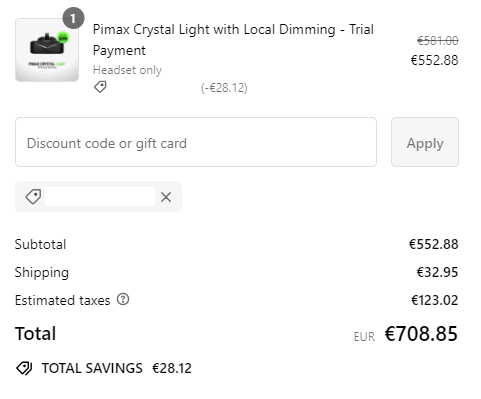The image size is (481, 399).
Task: Click the tag icon in the applied discount chip
Action: (x=33, y=197)
